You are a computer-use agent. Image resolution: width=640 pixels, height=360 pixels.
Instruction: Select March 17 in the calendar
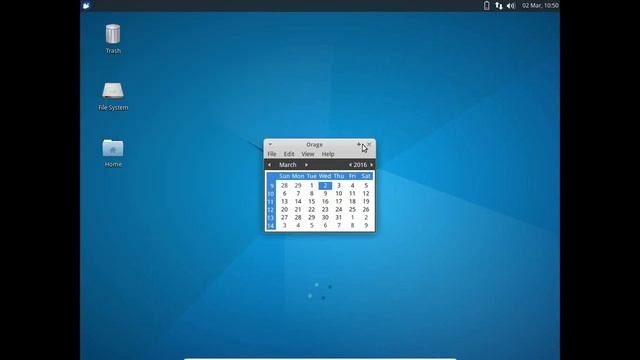[x=339, y=201]
